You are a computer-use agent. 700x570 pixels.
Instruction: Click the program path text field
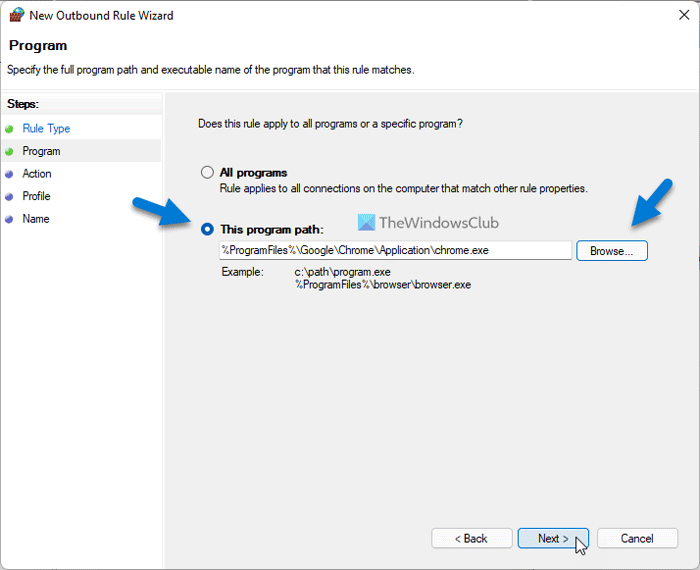(395, 250)
